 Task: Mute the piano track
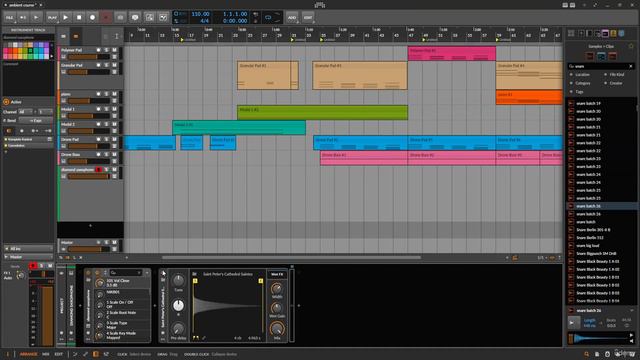[x=114, y=94]
